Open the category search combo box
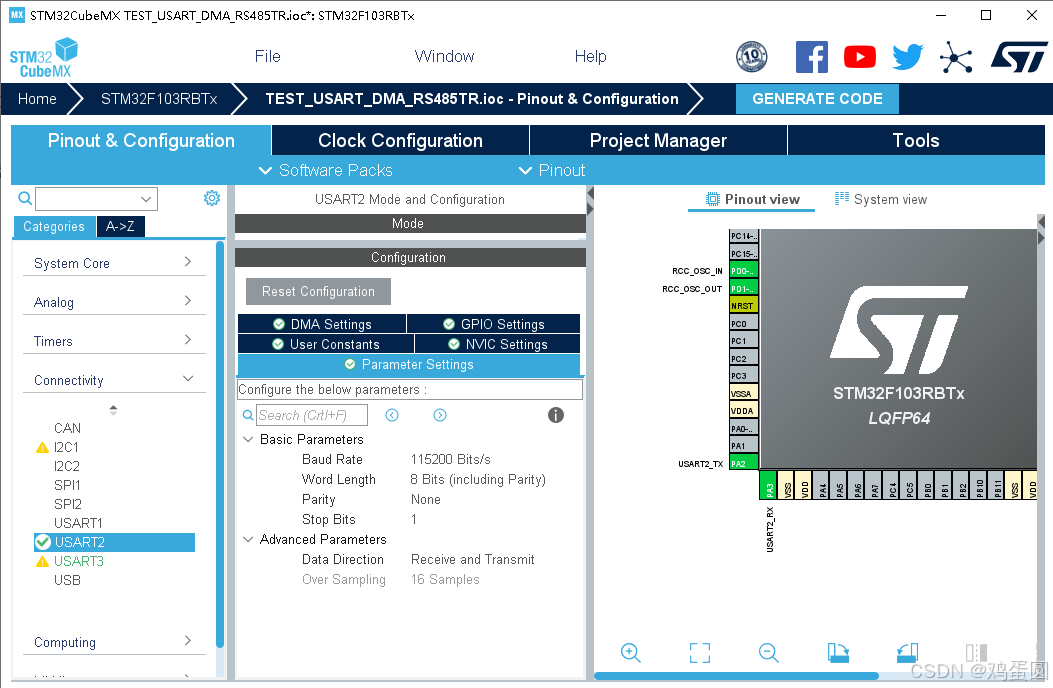 [97, 199]
